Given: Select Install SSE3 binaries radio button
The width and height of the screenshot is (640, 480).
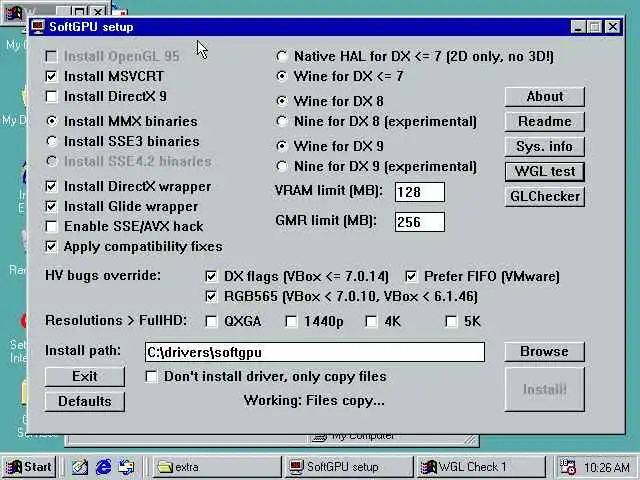Looking at the screenshot, I should pyautogui.click(x=51, y=141).
